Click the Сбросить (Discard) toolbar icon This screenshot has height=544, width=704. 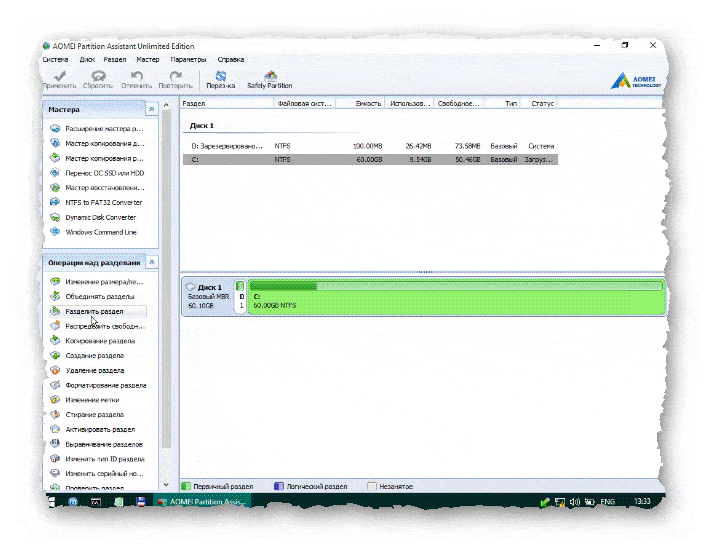coord(98,80)
